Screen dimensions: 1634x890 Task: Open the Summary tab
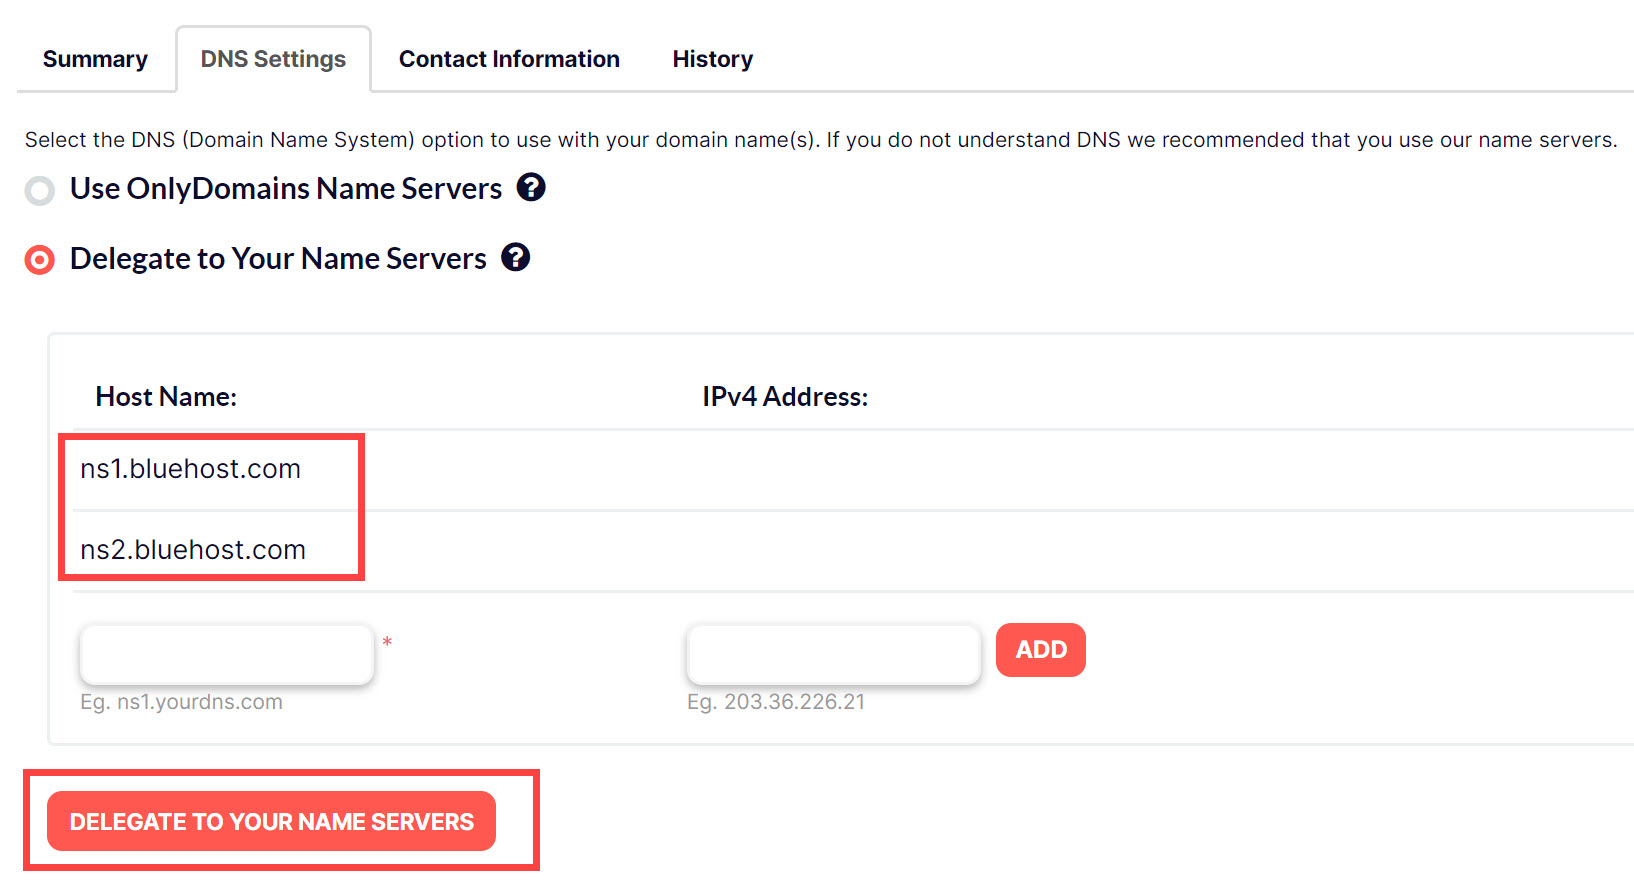(x=95, y=59)
